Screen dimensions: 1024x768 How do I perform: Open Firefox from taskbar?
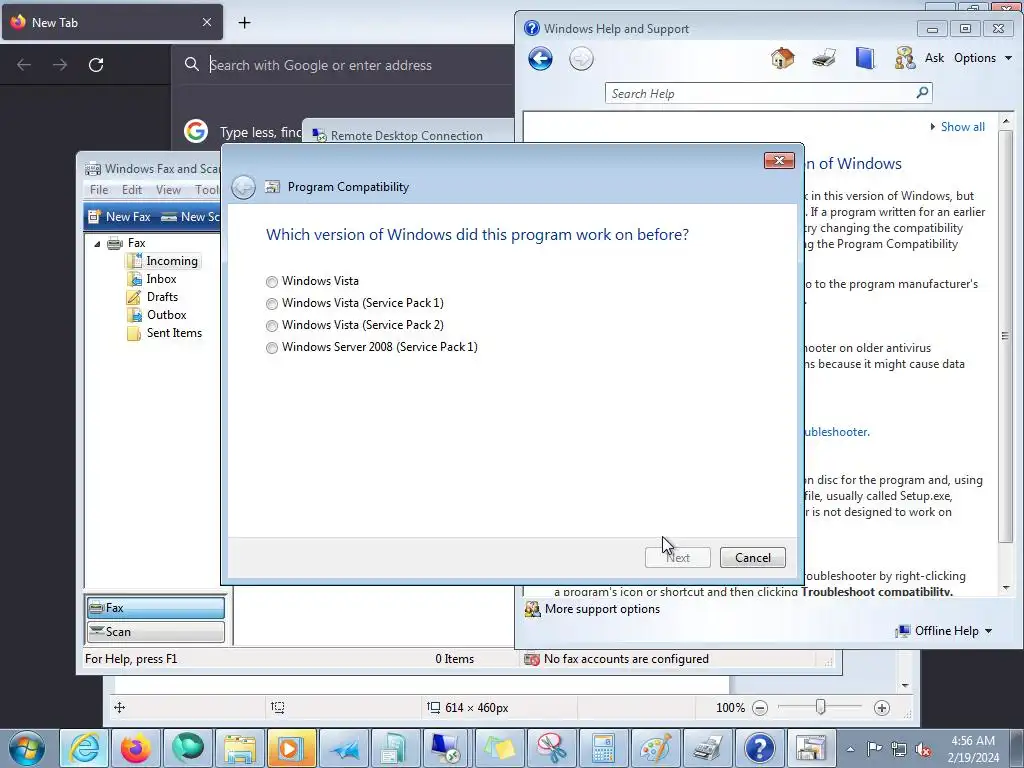(x=136, y=748)
